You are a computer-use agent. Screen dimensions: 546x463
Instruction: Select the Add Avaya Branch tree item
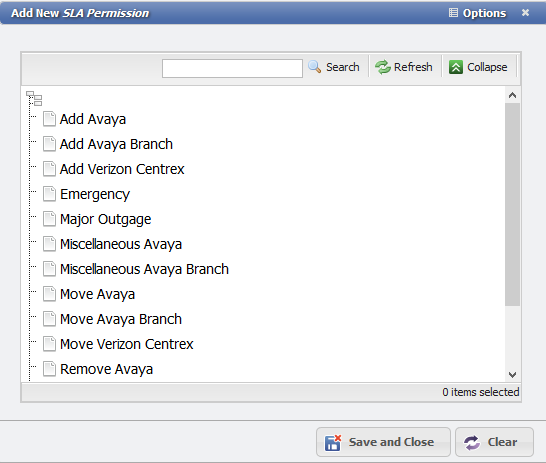[116, 144]
